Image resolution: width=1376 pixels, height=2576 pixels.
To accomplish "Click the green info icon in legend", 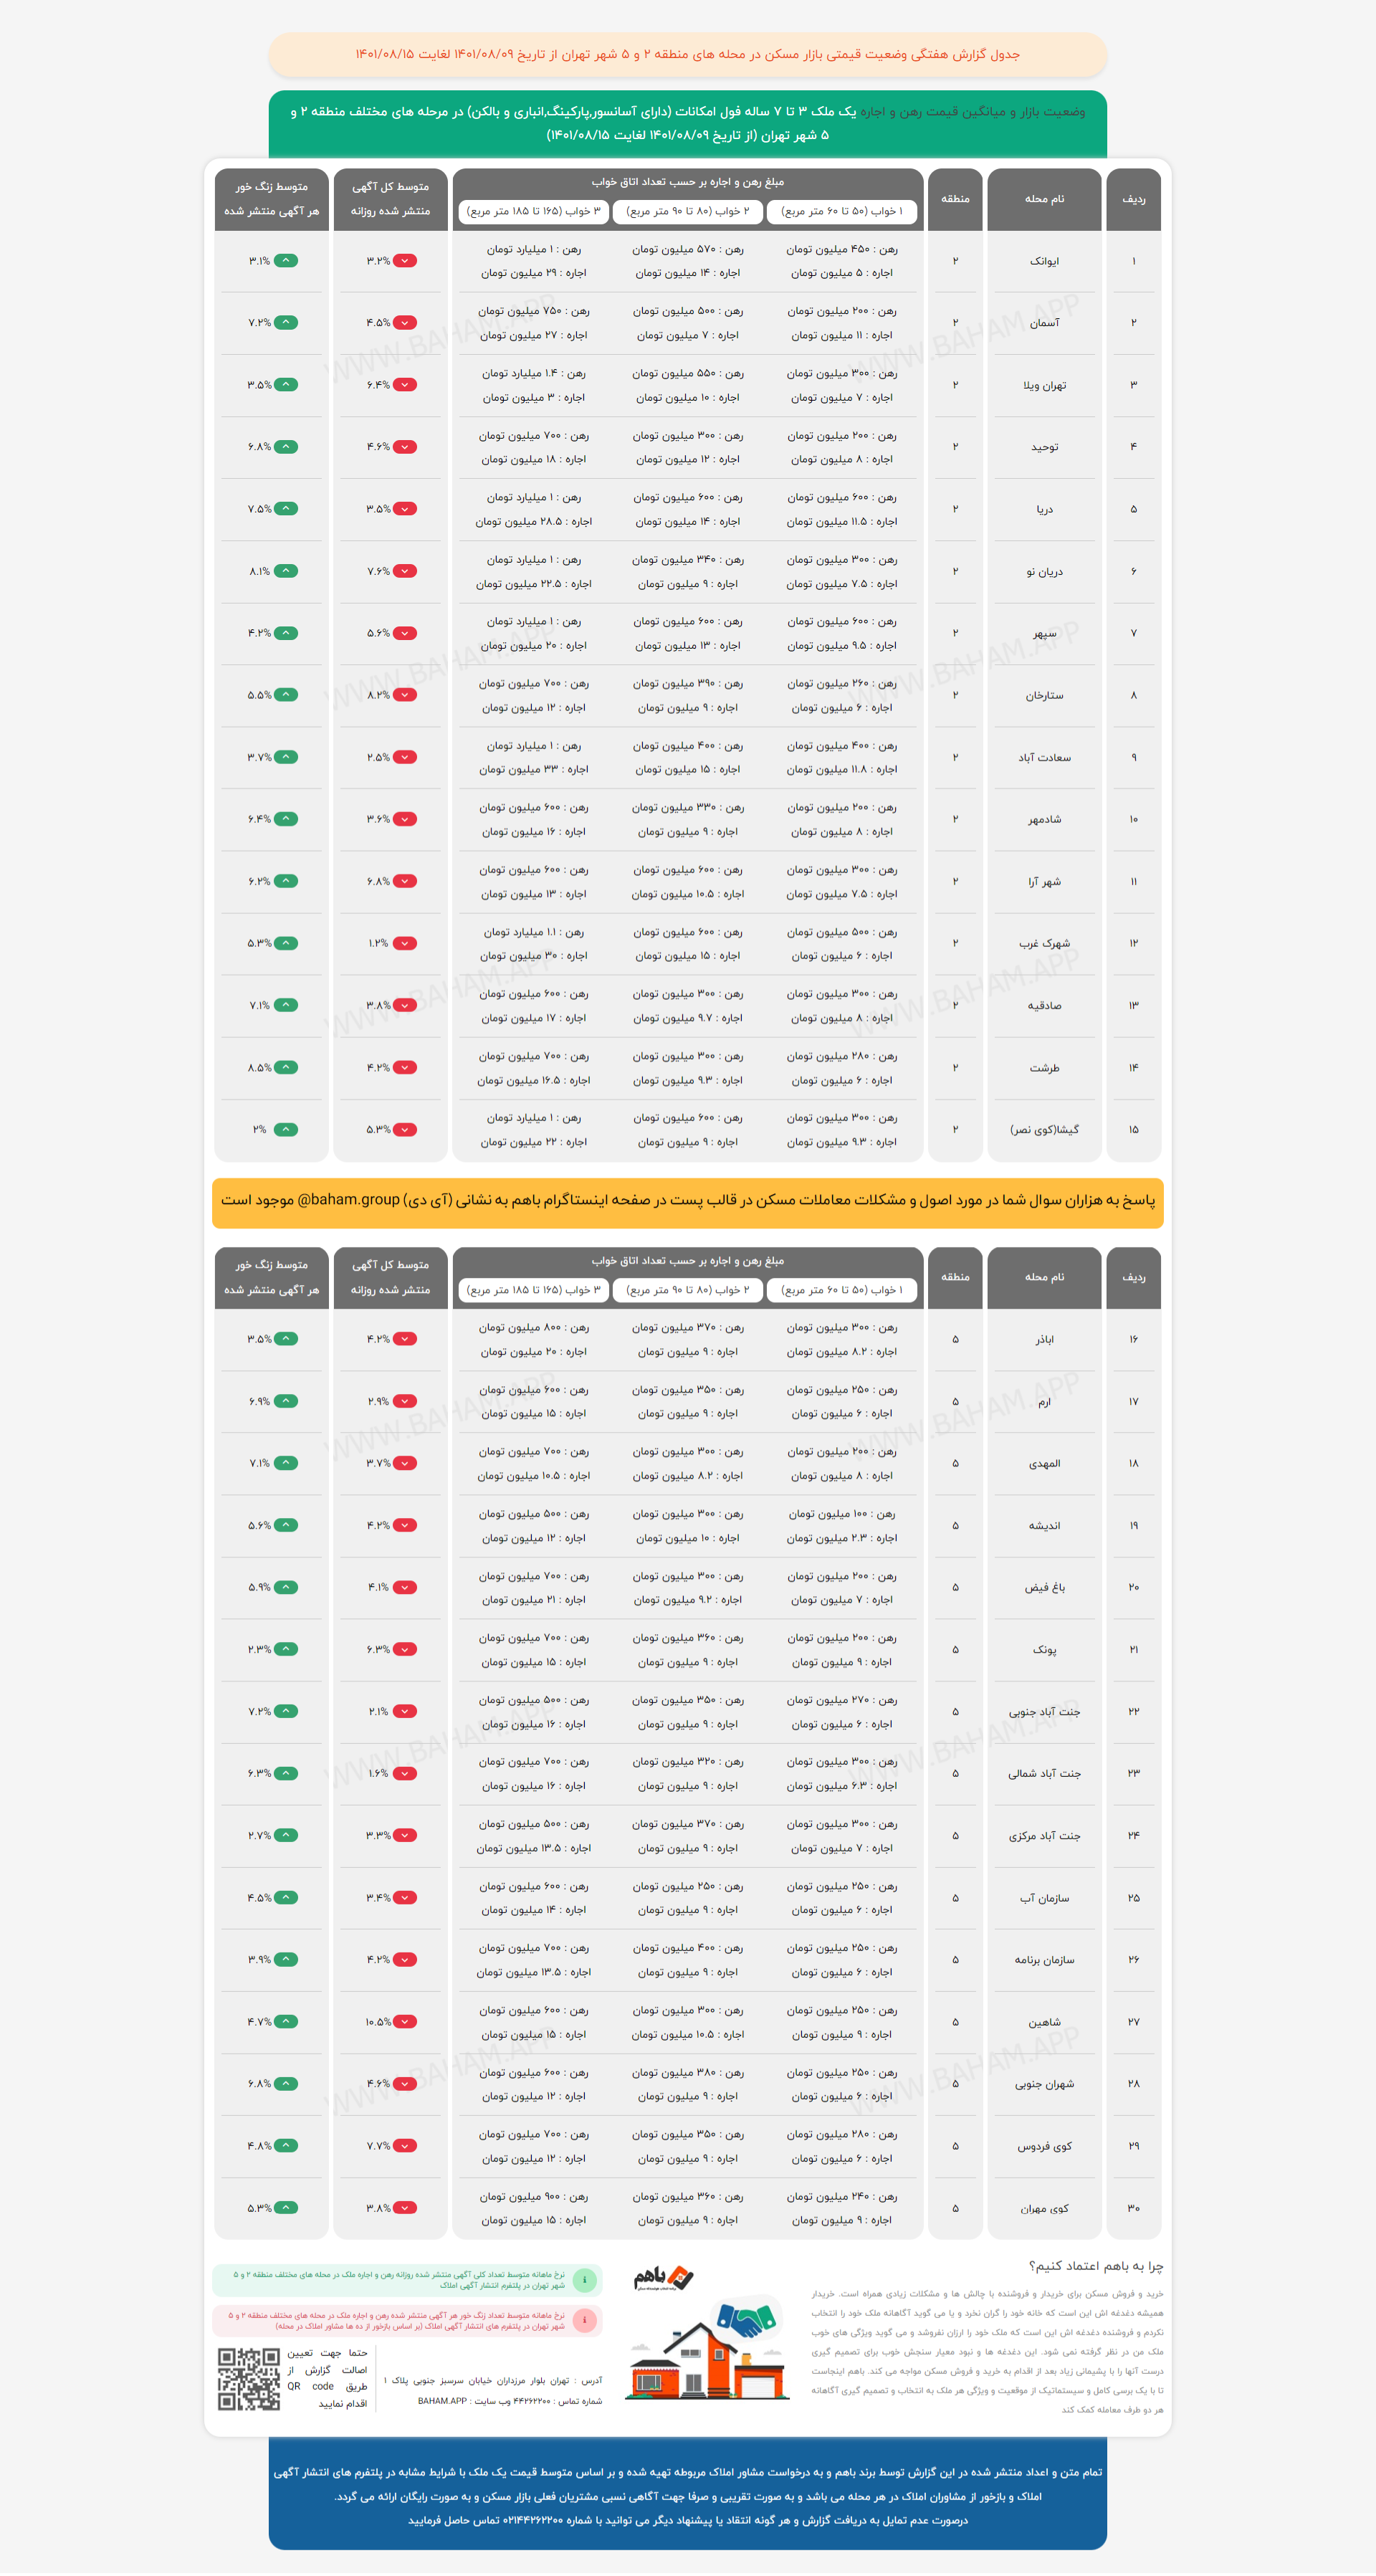I will (x=585, y=2280).
